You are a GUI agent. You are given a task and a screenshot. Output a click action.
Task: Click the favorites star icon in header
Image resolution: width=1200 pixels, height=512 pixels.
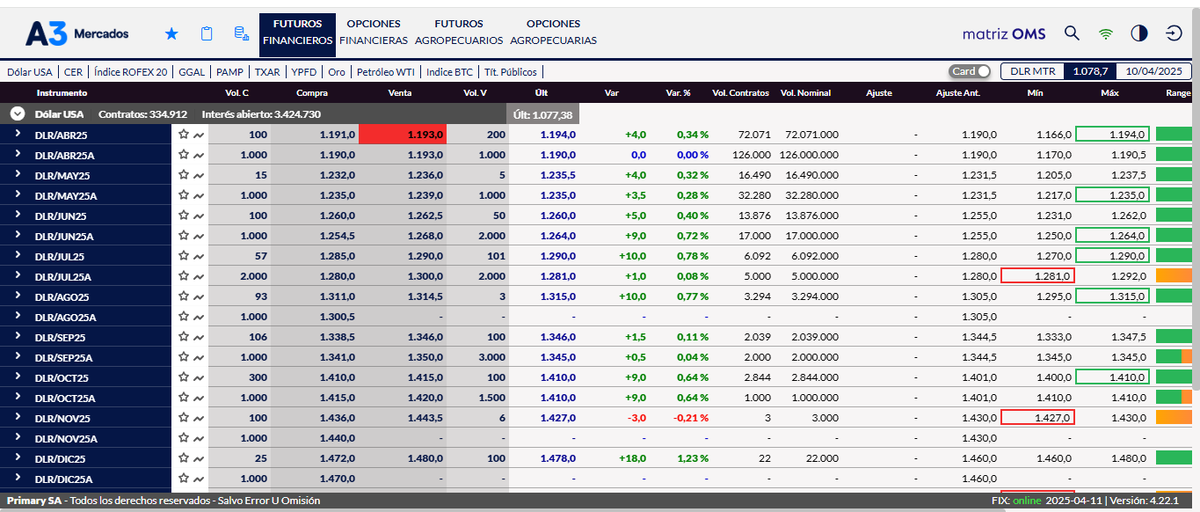pyautogui.click(x=171, y=34)
